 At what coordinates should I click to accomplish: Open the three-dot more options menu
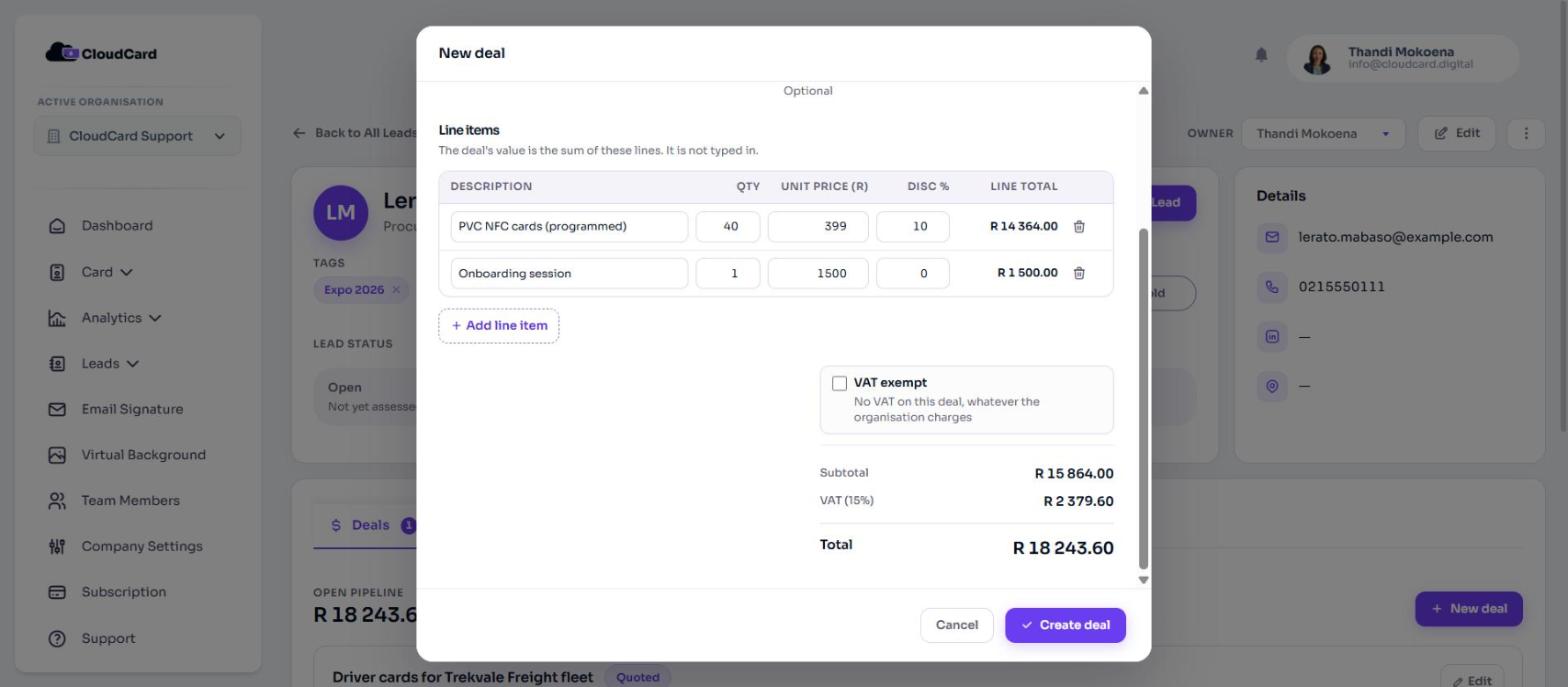click(1525, 133)
